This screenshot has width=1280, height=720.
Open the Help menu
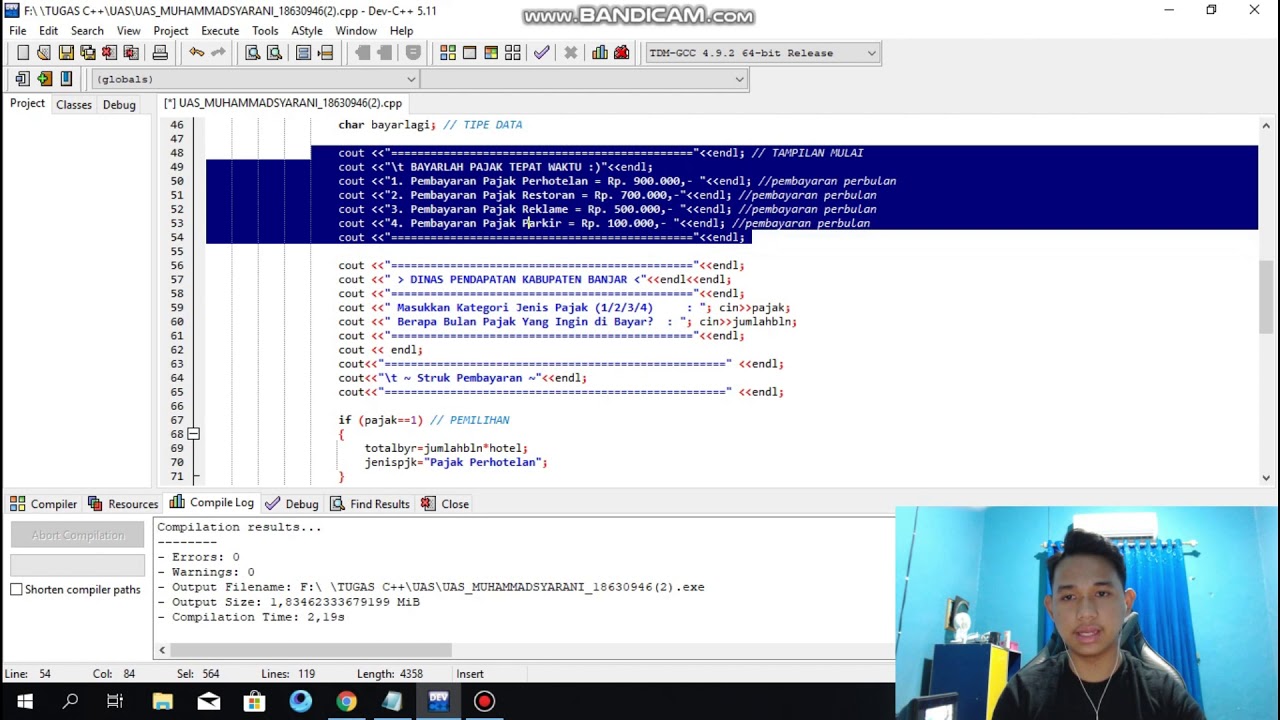[x=401, y=31]
